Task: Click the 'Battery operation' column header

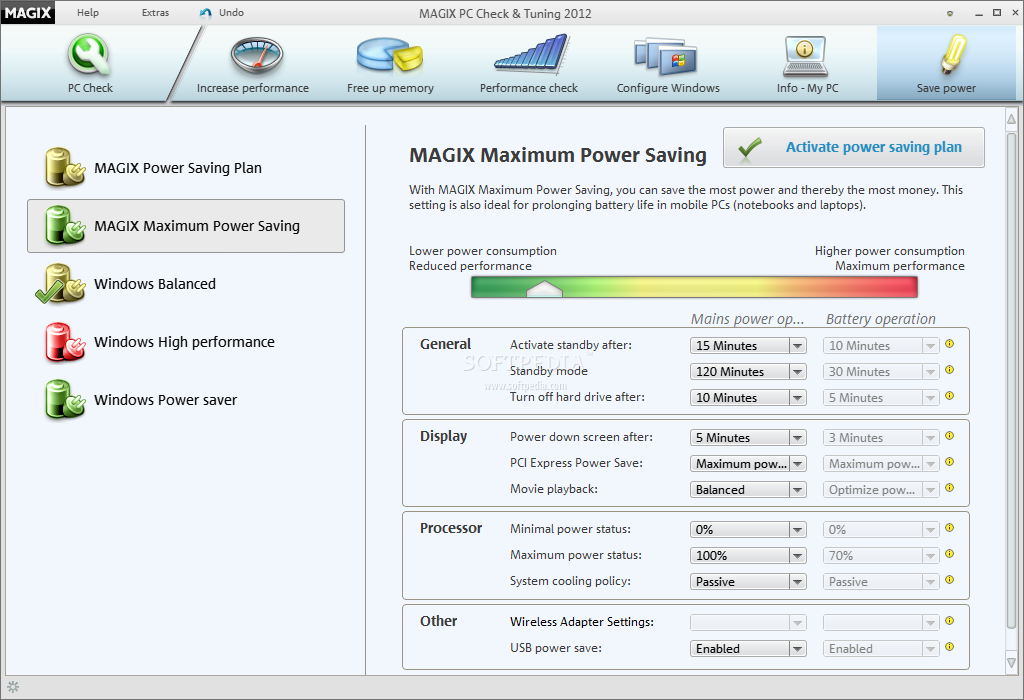Action: (x=880, y=319)
